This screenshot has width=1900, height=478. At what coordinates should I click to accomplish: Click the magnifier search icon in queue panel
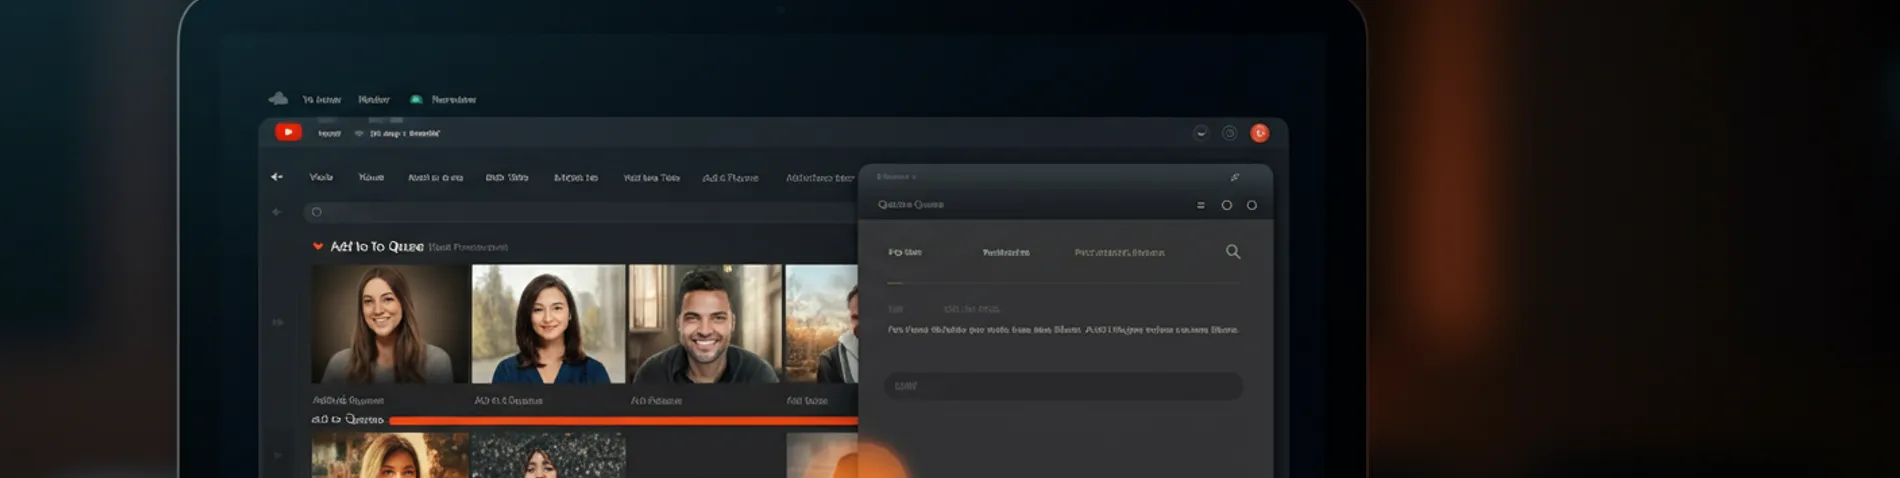(1233, 252)
